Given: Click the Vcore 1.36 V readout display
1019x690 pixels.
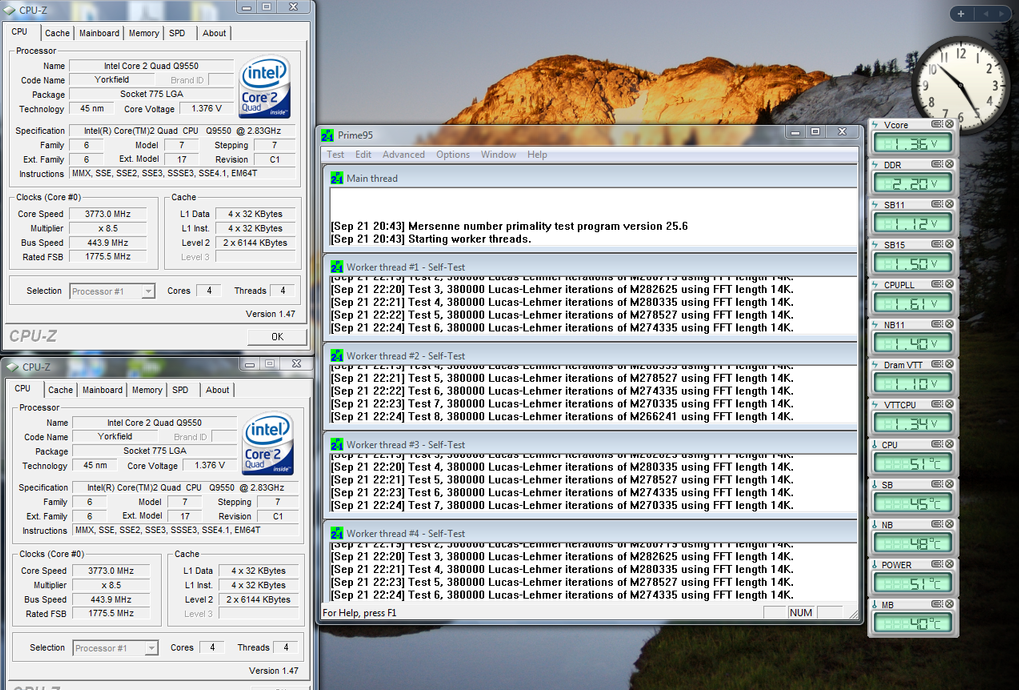Looking at the screenshot, I should tap(912, 144).
